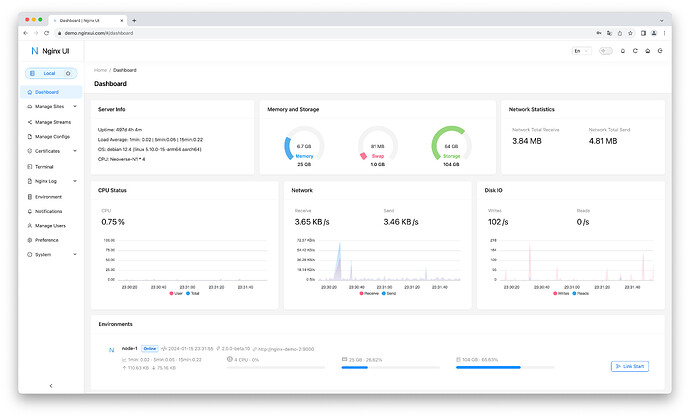Click node-1 storage usage progress bar

click(505, 367)
